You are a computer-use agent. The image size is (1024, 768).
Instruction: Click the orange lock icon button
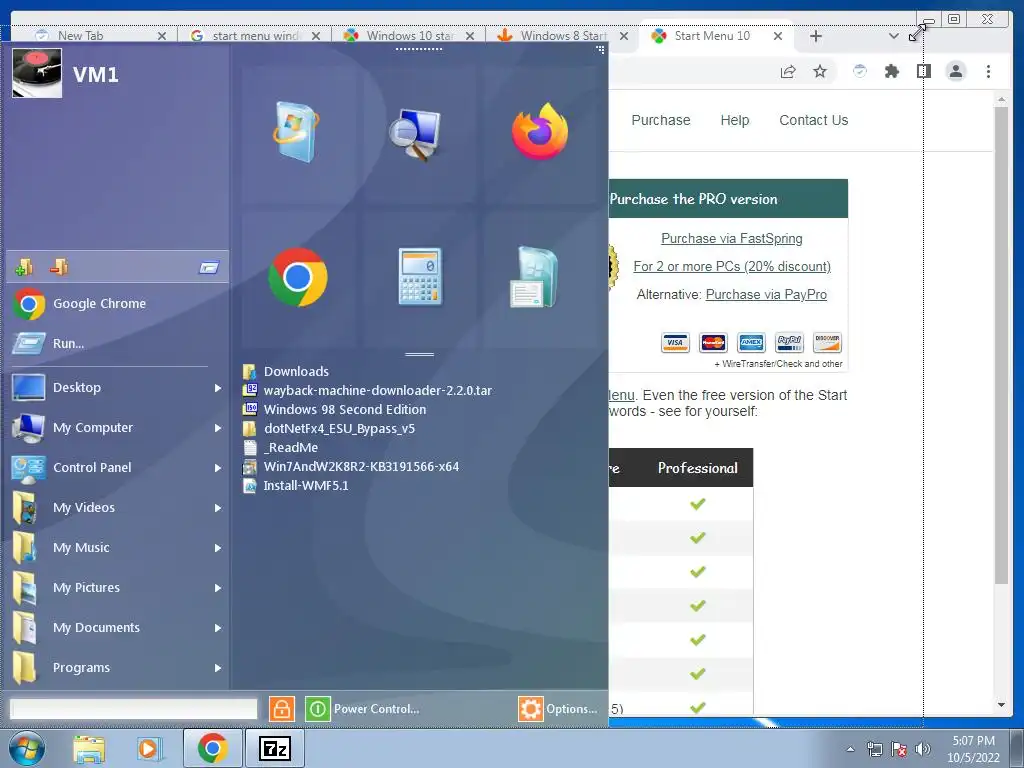pos(281,709)
